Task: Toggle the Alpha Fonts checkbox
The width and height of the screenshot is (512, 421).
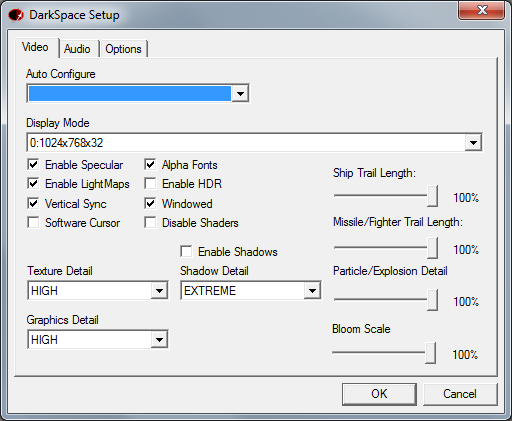Action: tap(150, 165)
